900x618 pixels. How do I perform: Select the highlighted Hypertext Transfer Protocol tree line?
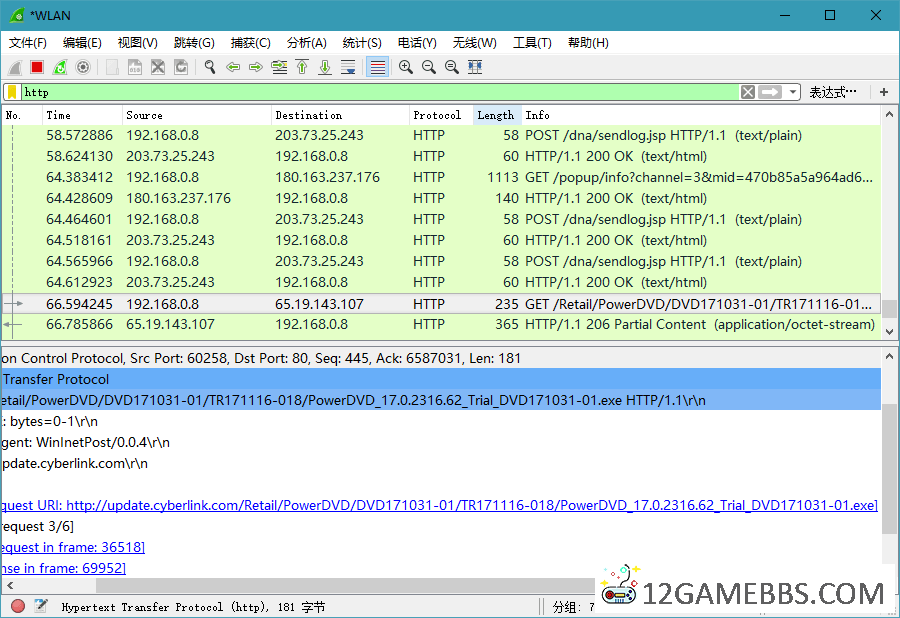coord(441,379)
